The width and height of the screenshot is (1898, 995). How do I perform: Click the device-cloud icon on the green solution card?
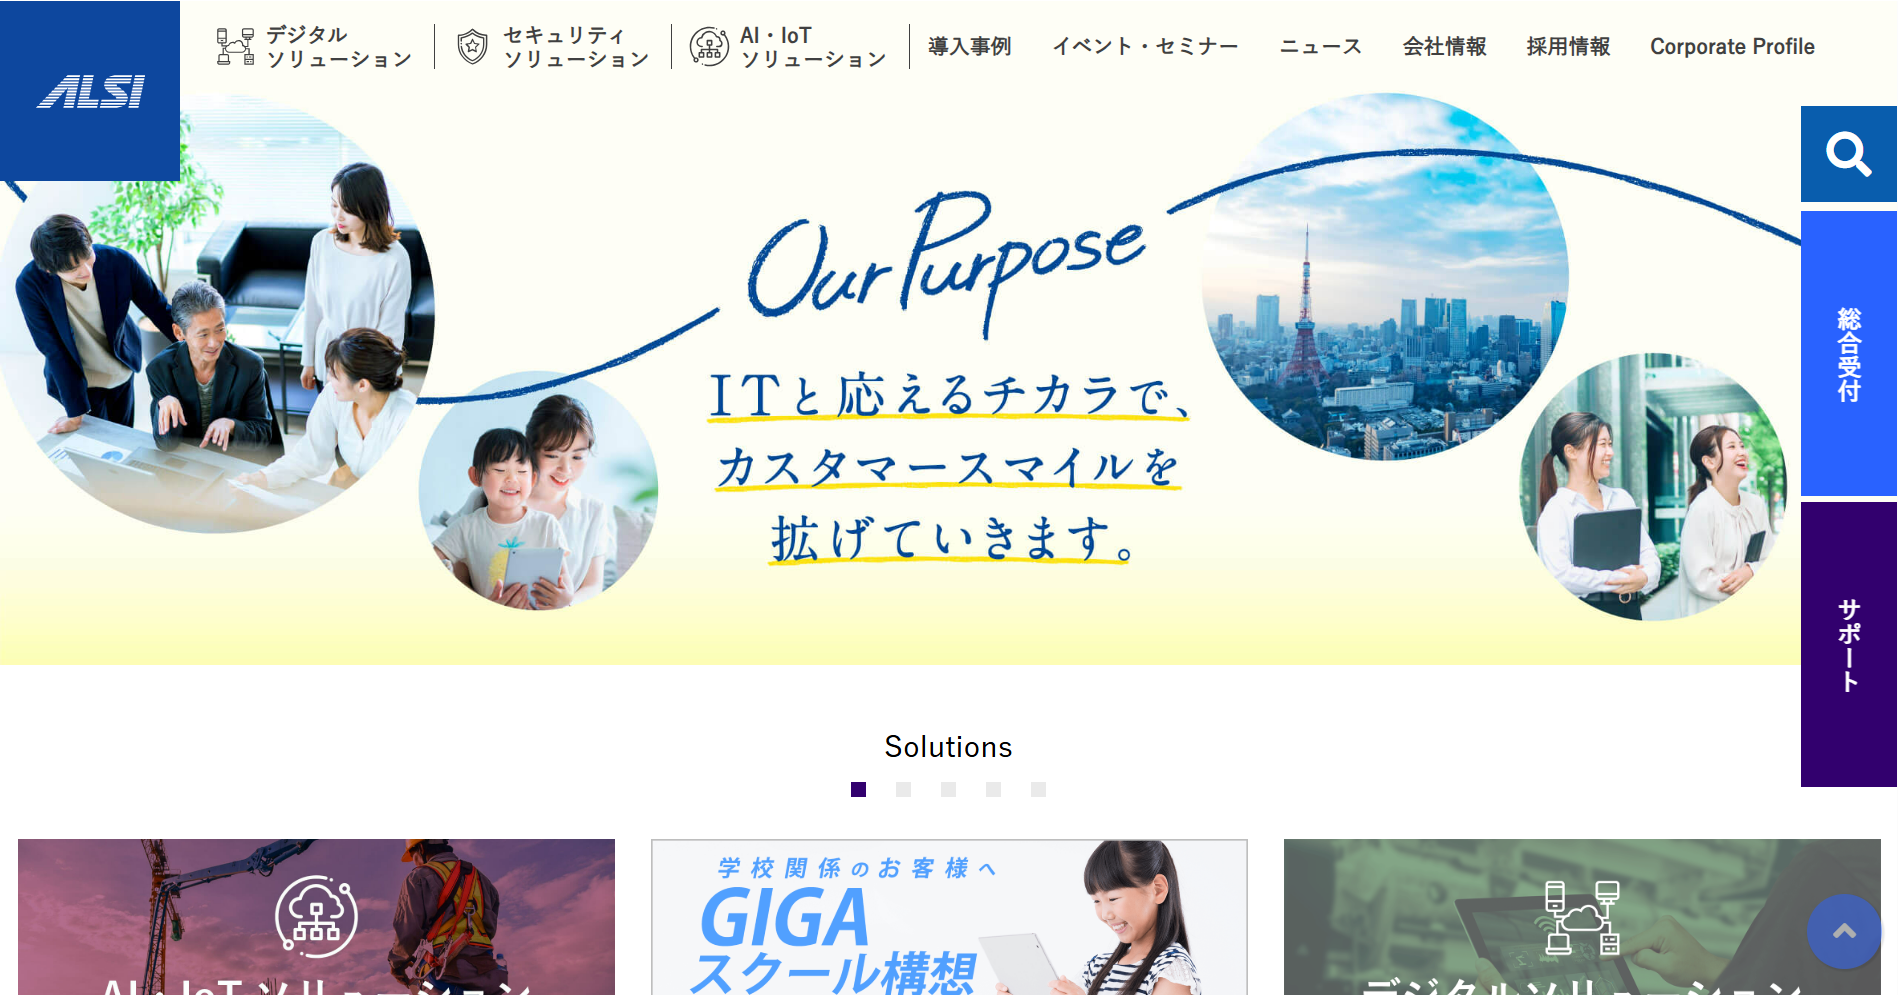pyautogui.click(x=1582, y=917)
